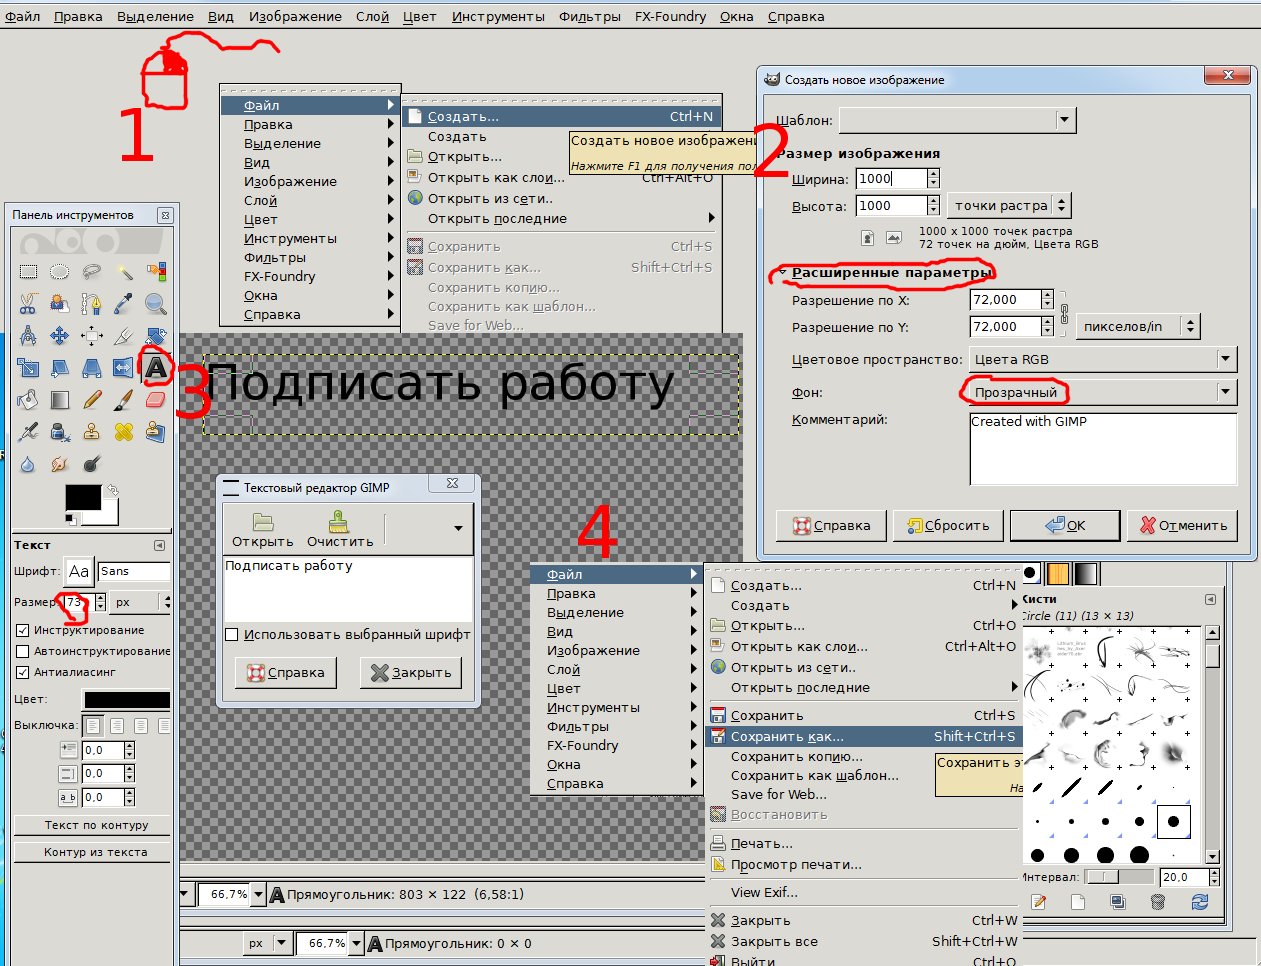This screenshot has height=966, width=1261.
Task: Select the Ellipse Select tool in toolbox
Action: (x=60, y=272)
